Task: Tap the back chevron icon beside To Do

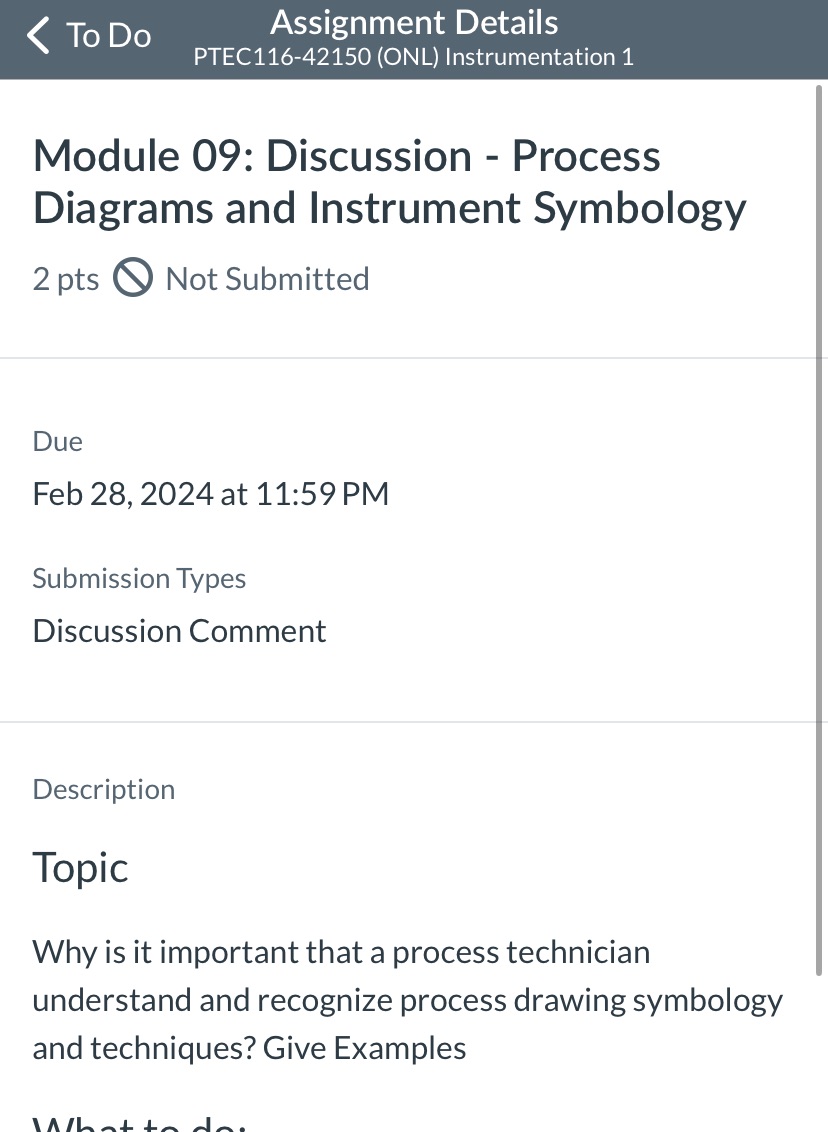Action: tap(36, 34)
